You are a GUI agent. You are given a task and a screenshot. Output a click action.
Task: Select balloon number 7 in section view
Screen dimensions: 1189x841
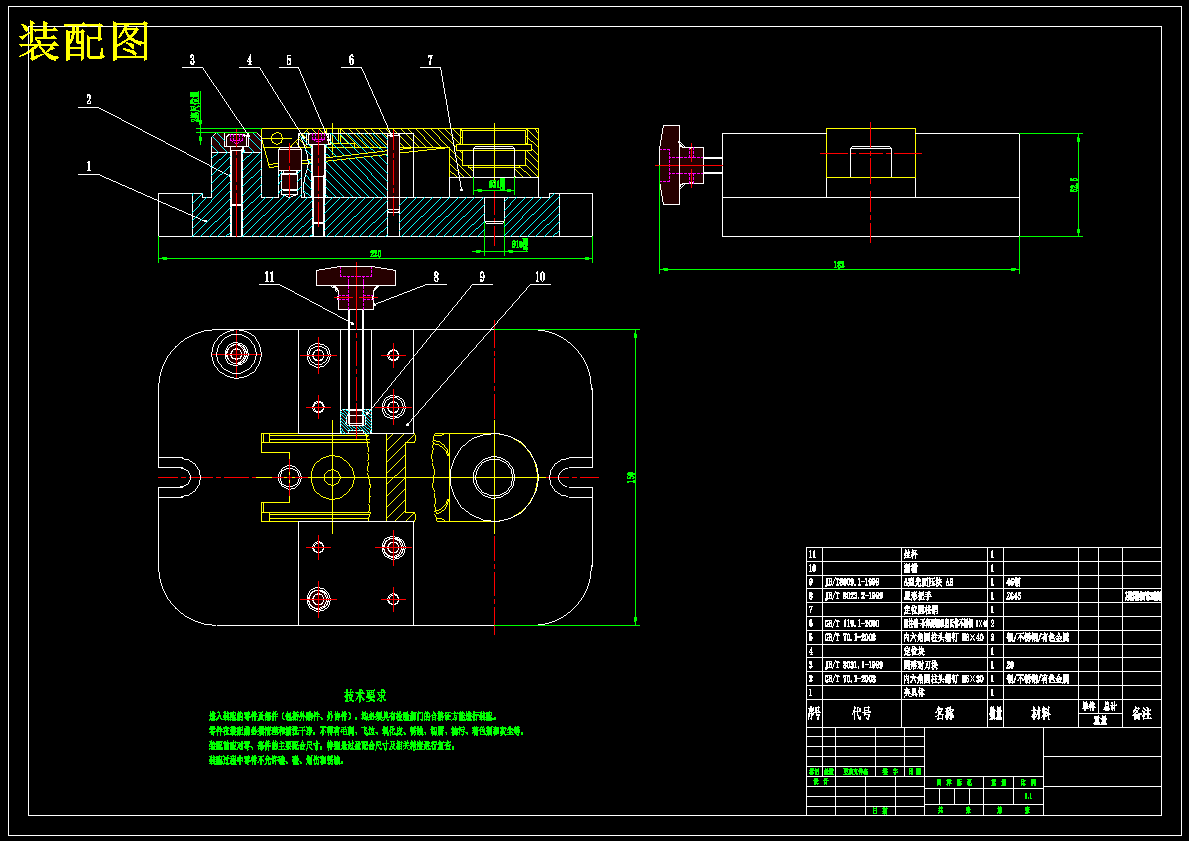(x=430, y=59)
